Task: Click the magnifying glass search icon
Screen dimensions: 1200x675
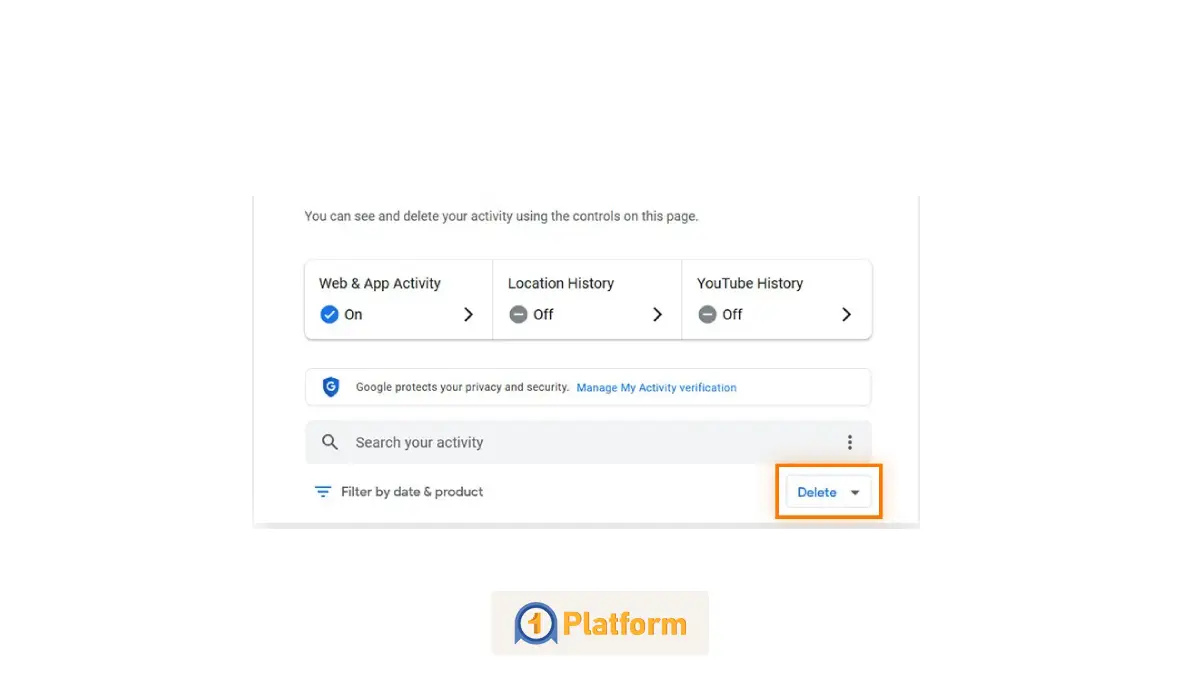Action: [x=330, y=442]
